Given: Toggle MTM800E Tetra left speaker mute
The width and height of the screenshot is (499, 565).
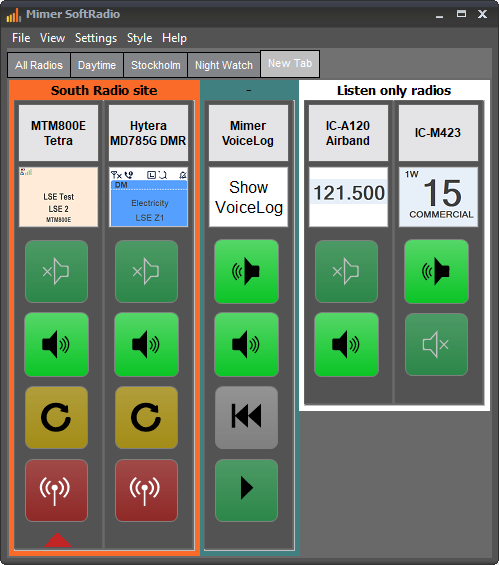Looking at the screenshot, I should click(57, 271).
